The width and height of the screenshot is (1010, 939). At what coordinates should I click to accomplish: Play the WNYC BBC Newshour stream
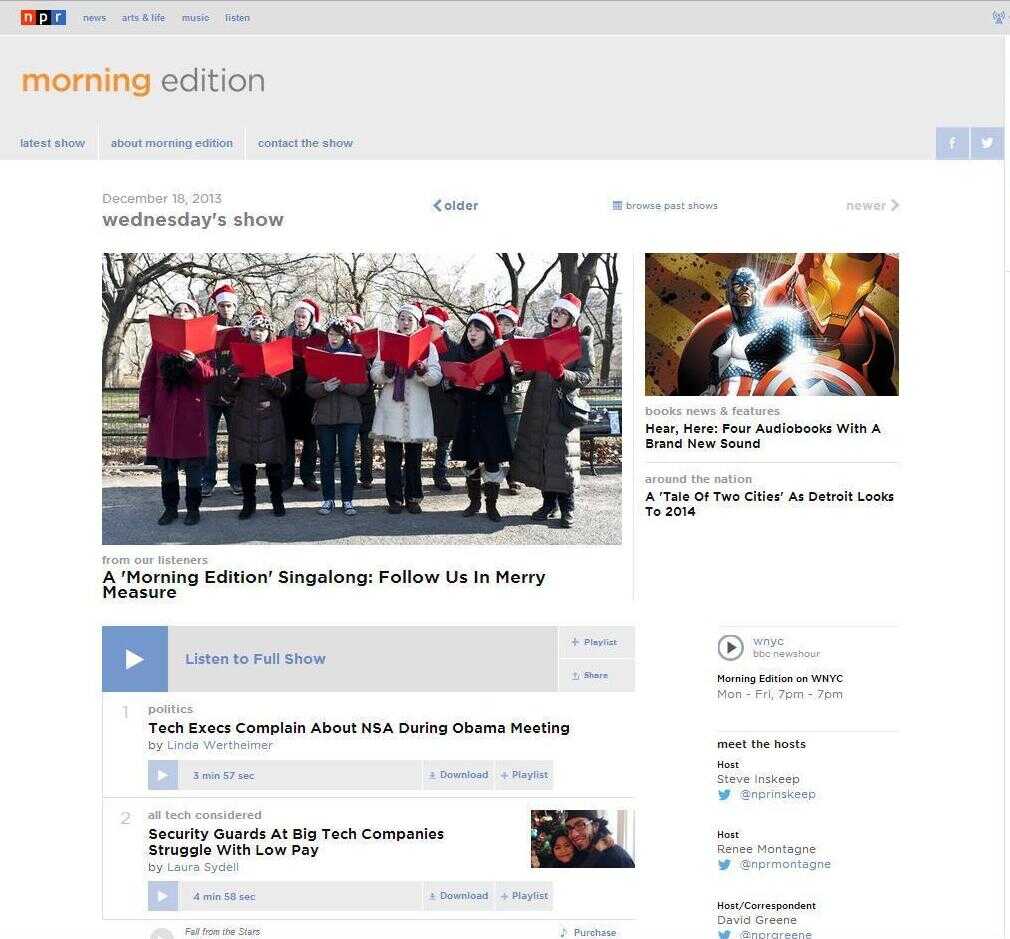coord(730,647)
